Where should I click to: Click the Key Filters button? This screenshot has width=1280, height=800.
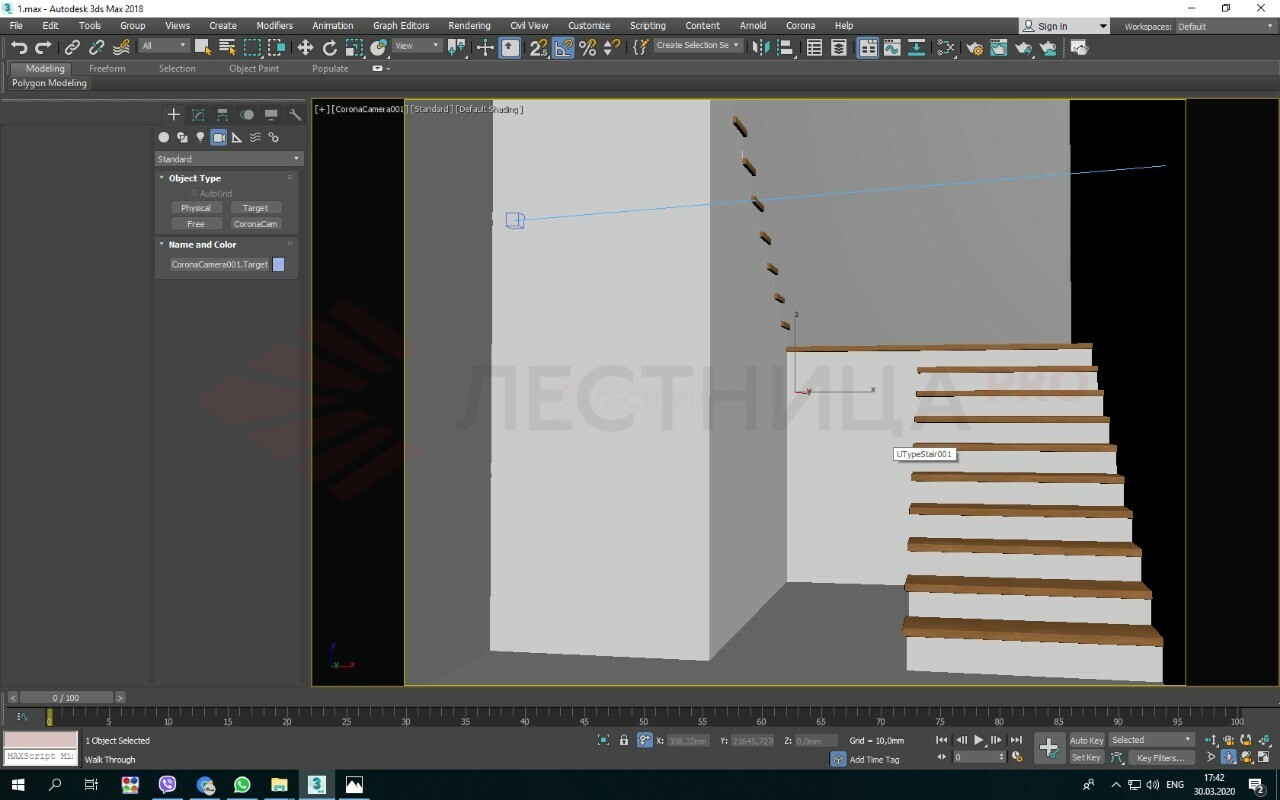point(1160,758)
